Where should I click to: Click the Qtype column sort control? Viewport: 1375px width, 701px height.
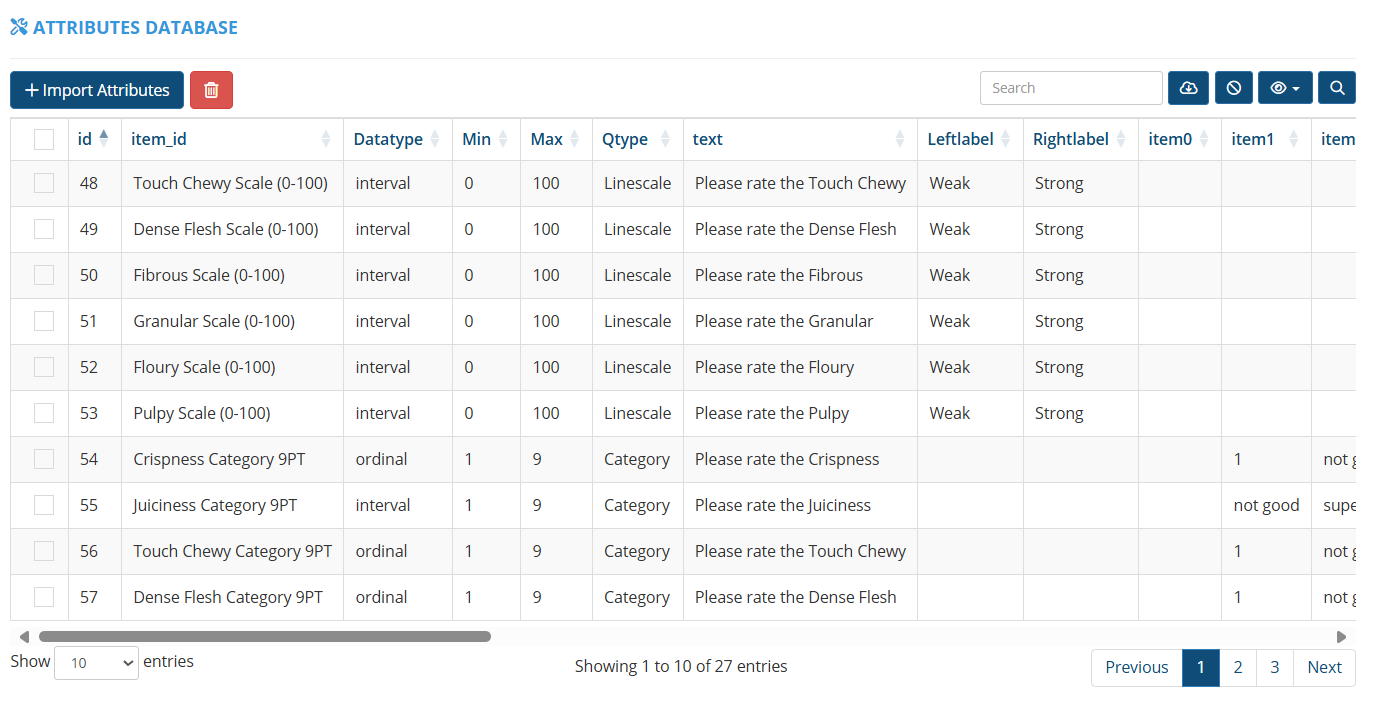click(665, 139)
